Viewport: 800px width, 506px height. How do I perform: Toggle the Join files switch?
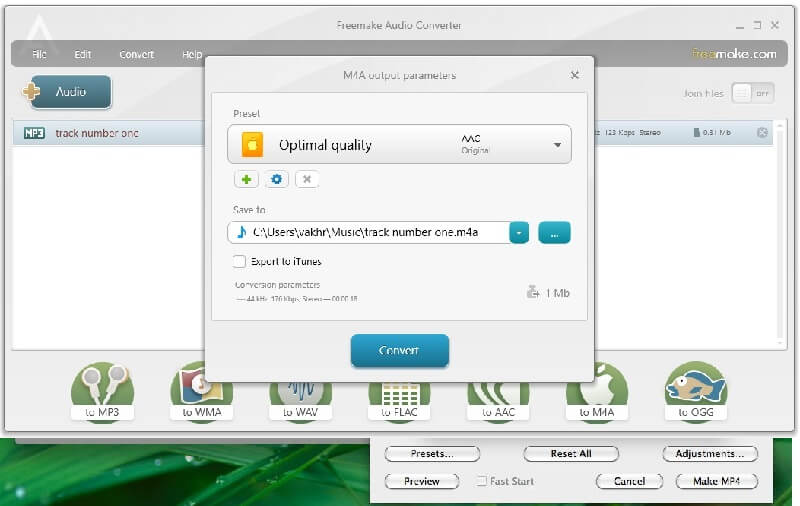[753, 93]
